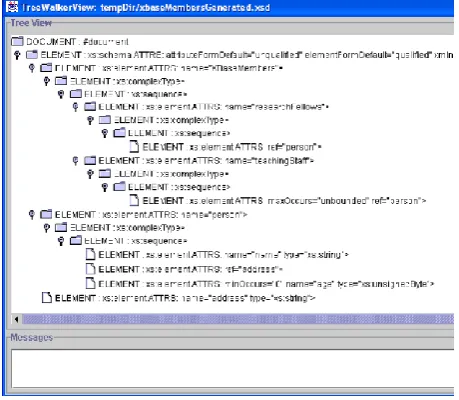The height and width of the screenshot is (400, 459).
Task: Collapse the XBaseMembers element node
Action: pyautogui.click(x=32, y=68)
